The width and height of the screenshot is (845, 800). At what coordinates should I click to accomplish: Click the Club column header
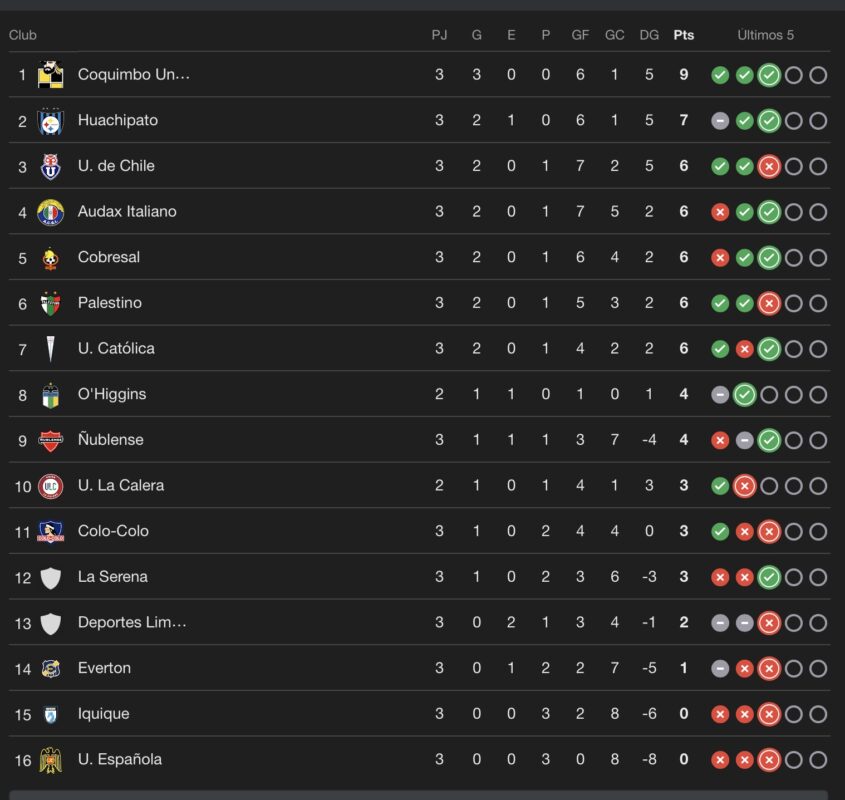point(23,35)
